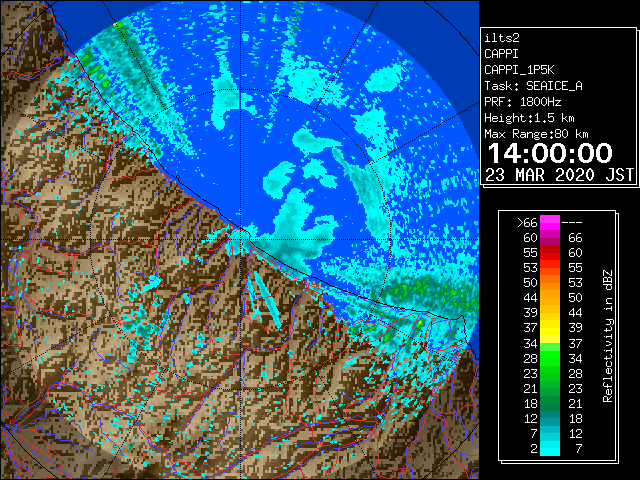Click the 'CAPPI_1P5K' product name text
640x480 pixels.
[x=519, y=70]
